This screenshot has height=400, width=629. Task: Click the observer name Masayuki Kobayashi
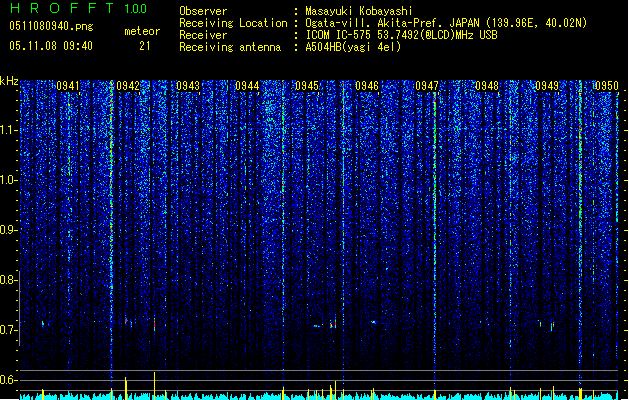coord(359,11)
